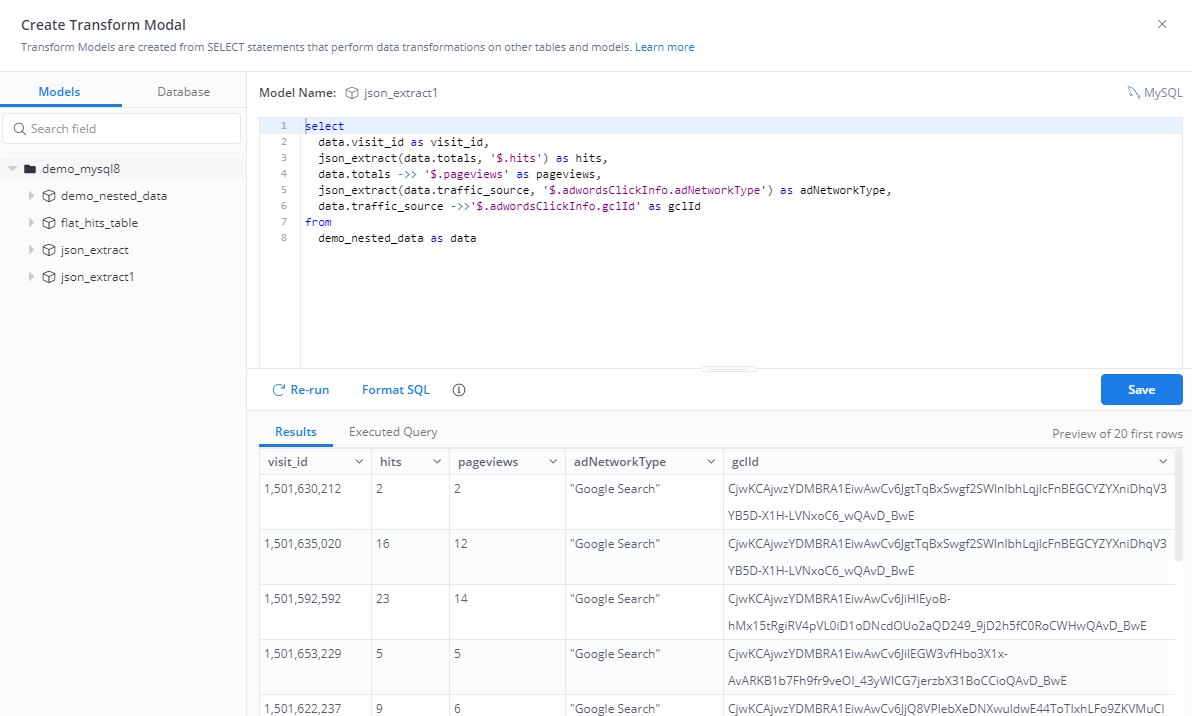Select the Results tab
The height and width of the screenshot is (716, 1192).
pos(295,431)
